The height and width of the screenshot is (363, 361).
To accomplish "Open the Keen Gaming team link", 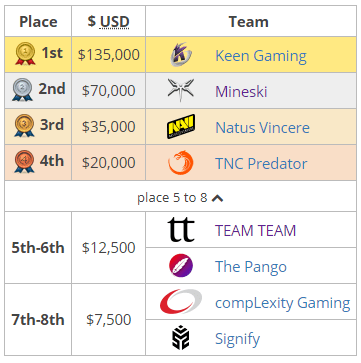I will (x=261, y=56).
